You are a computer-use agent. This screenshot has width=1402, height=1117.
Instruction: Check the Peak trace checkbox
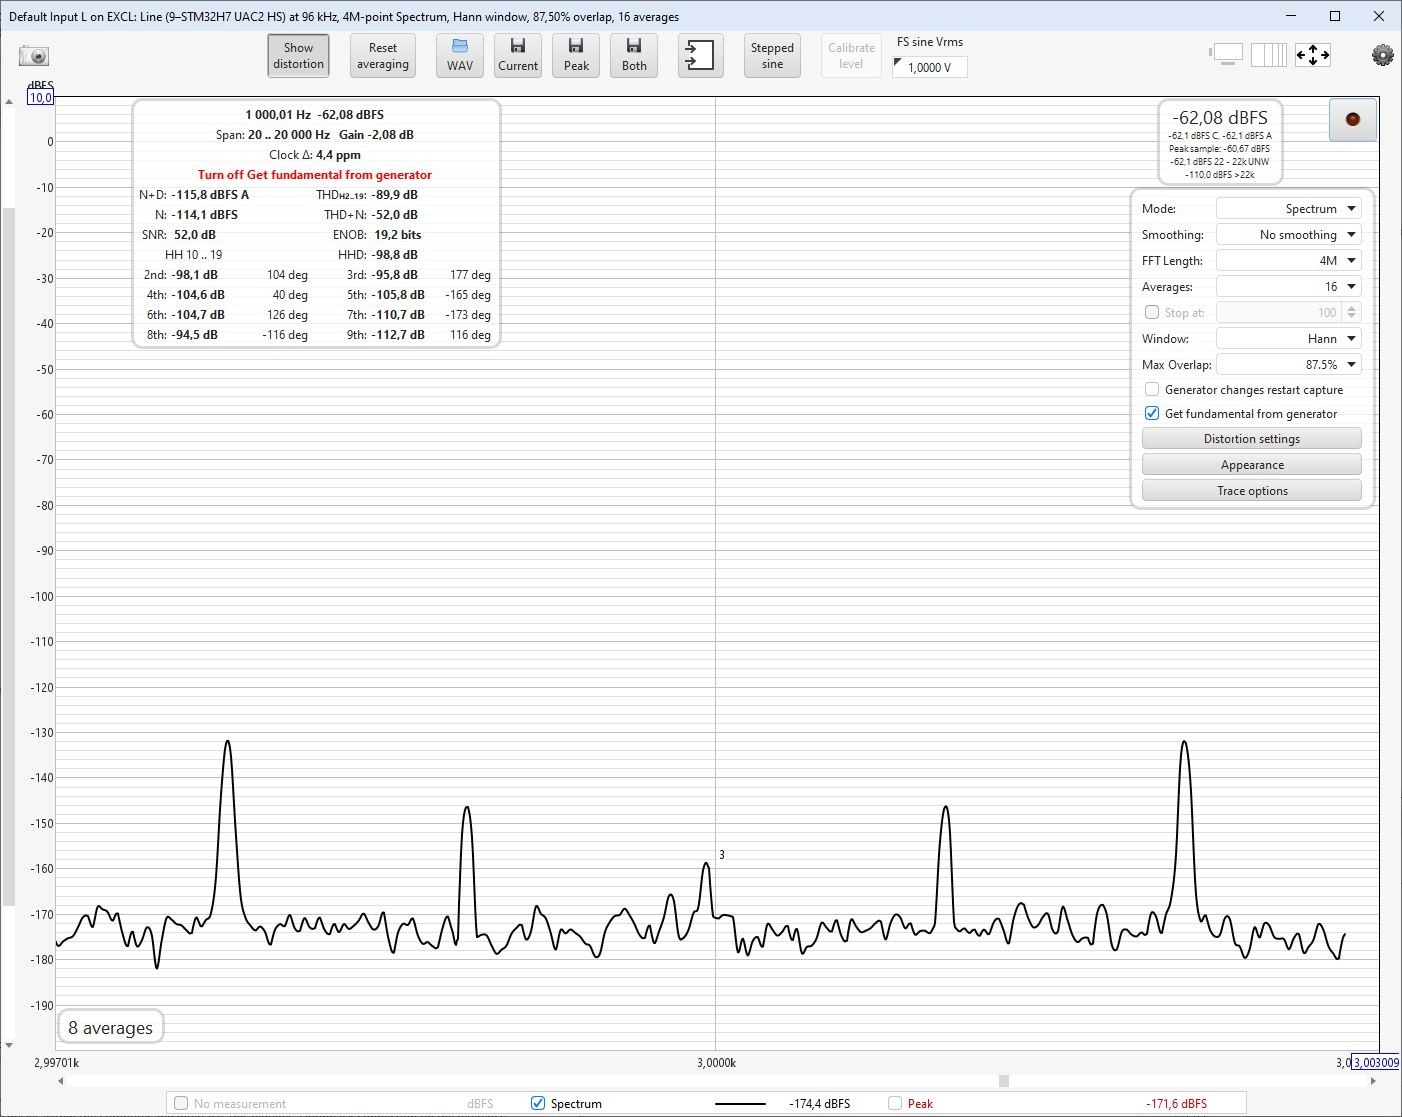(895, 1103)
